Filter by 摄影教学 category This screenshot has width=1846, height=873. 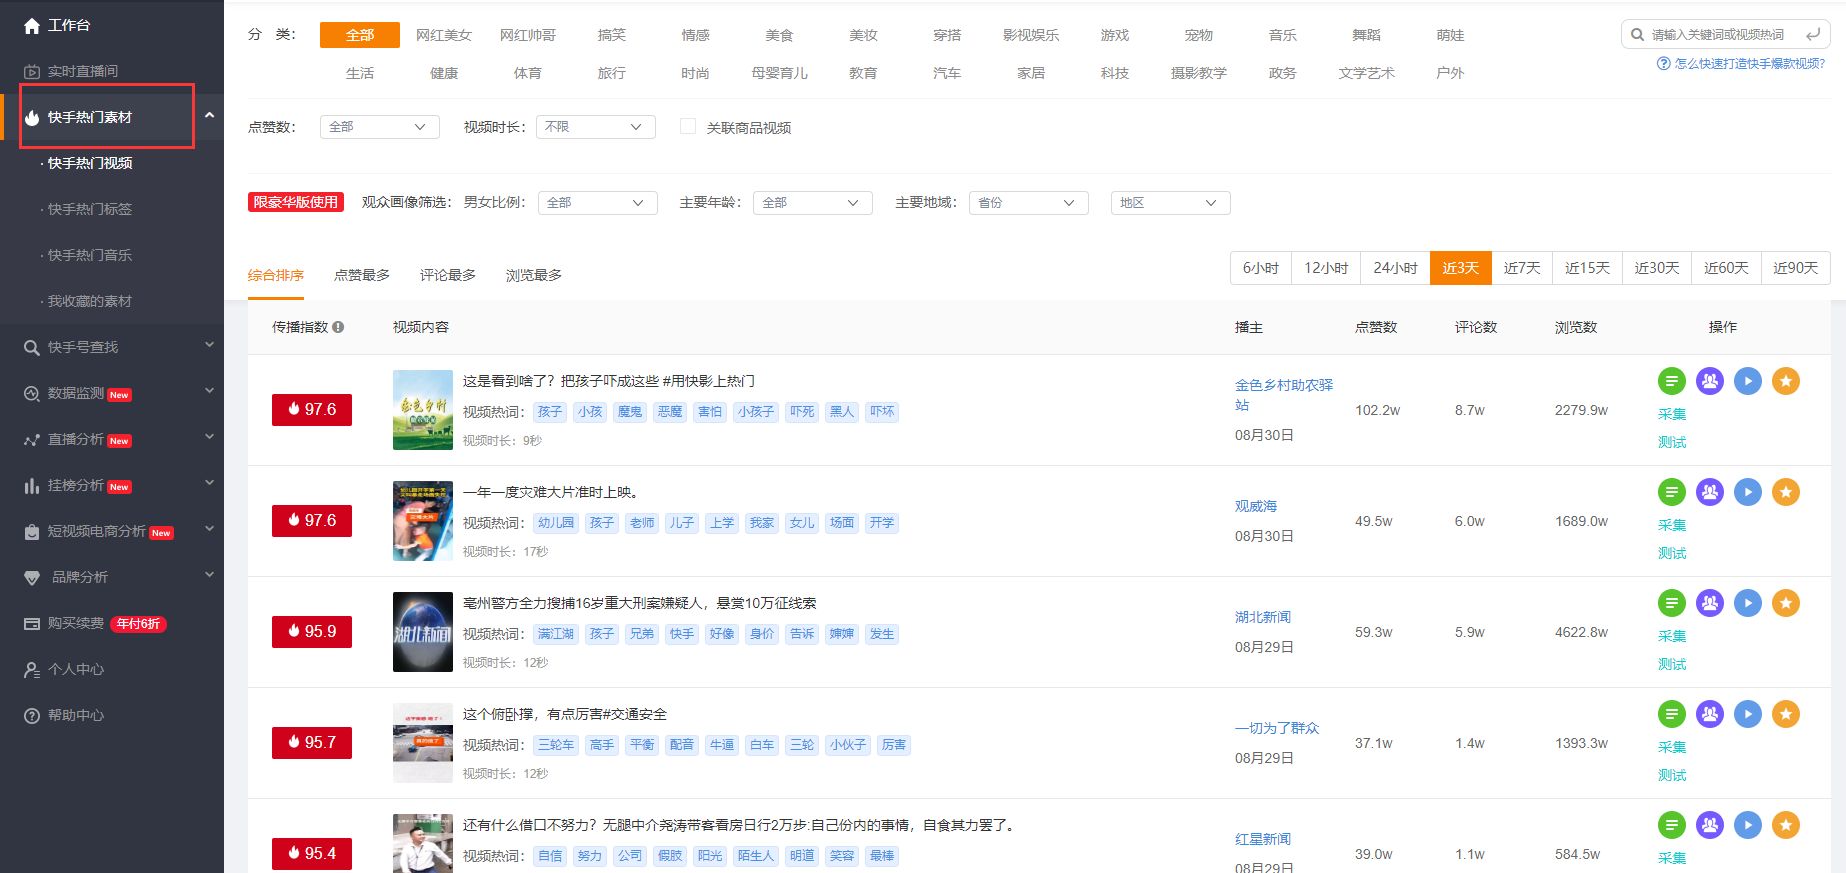(x=1199, y=73)
